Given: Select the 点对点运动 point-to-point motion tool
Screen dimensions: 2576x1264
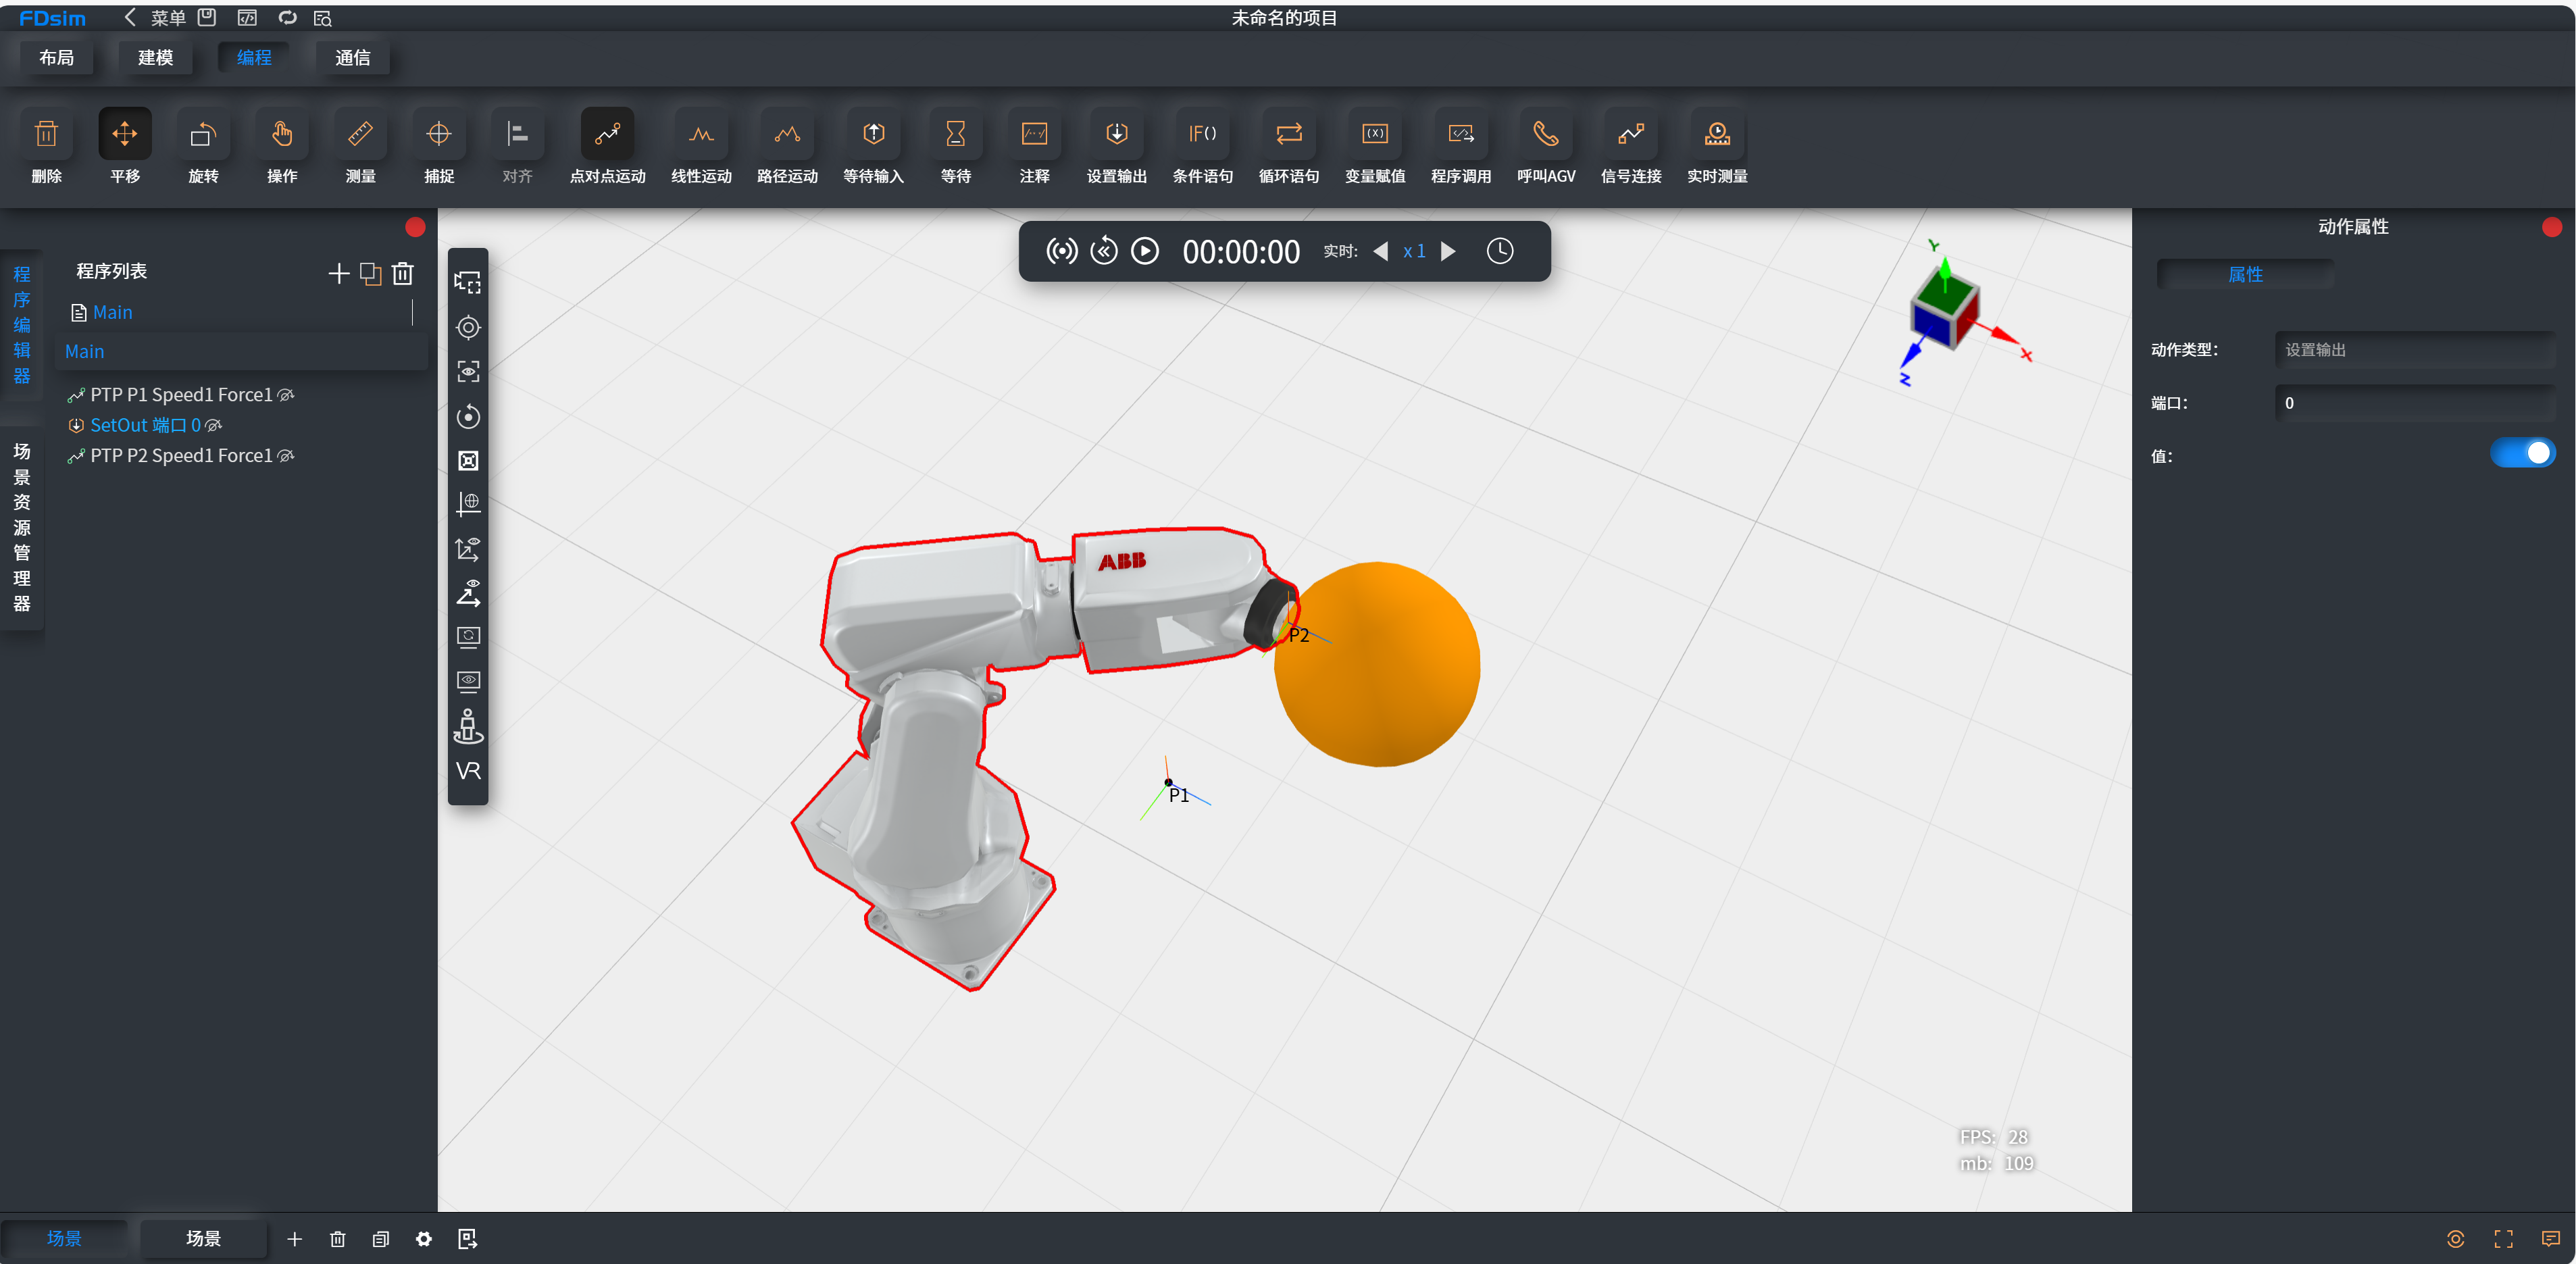Looking at the screenshot, I should pos(607,135).
